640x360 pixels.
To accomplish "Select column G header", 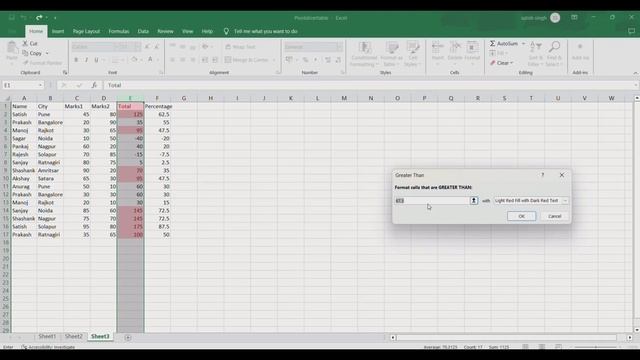I will pos(184,98).
